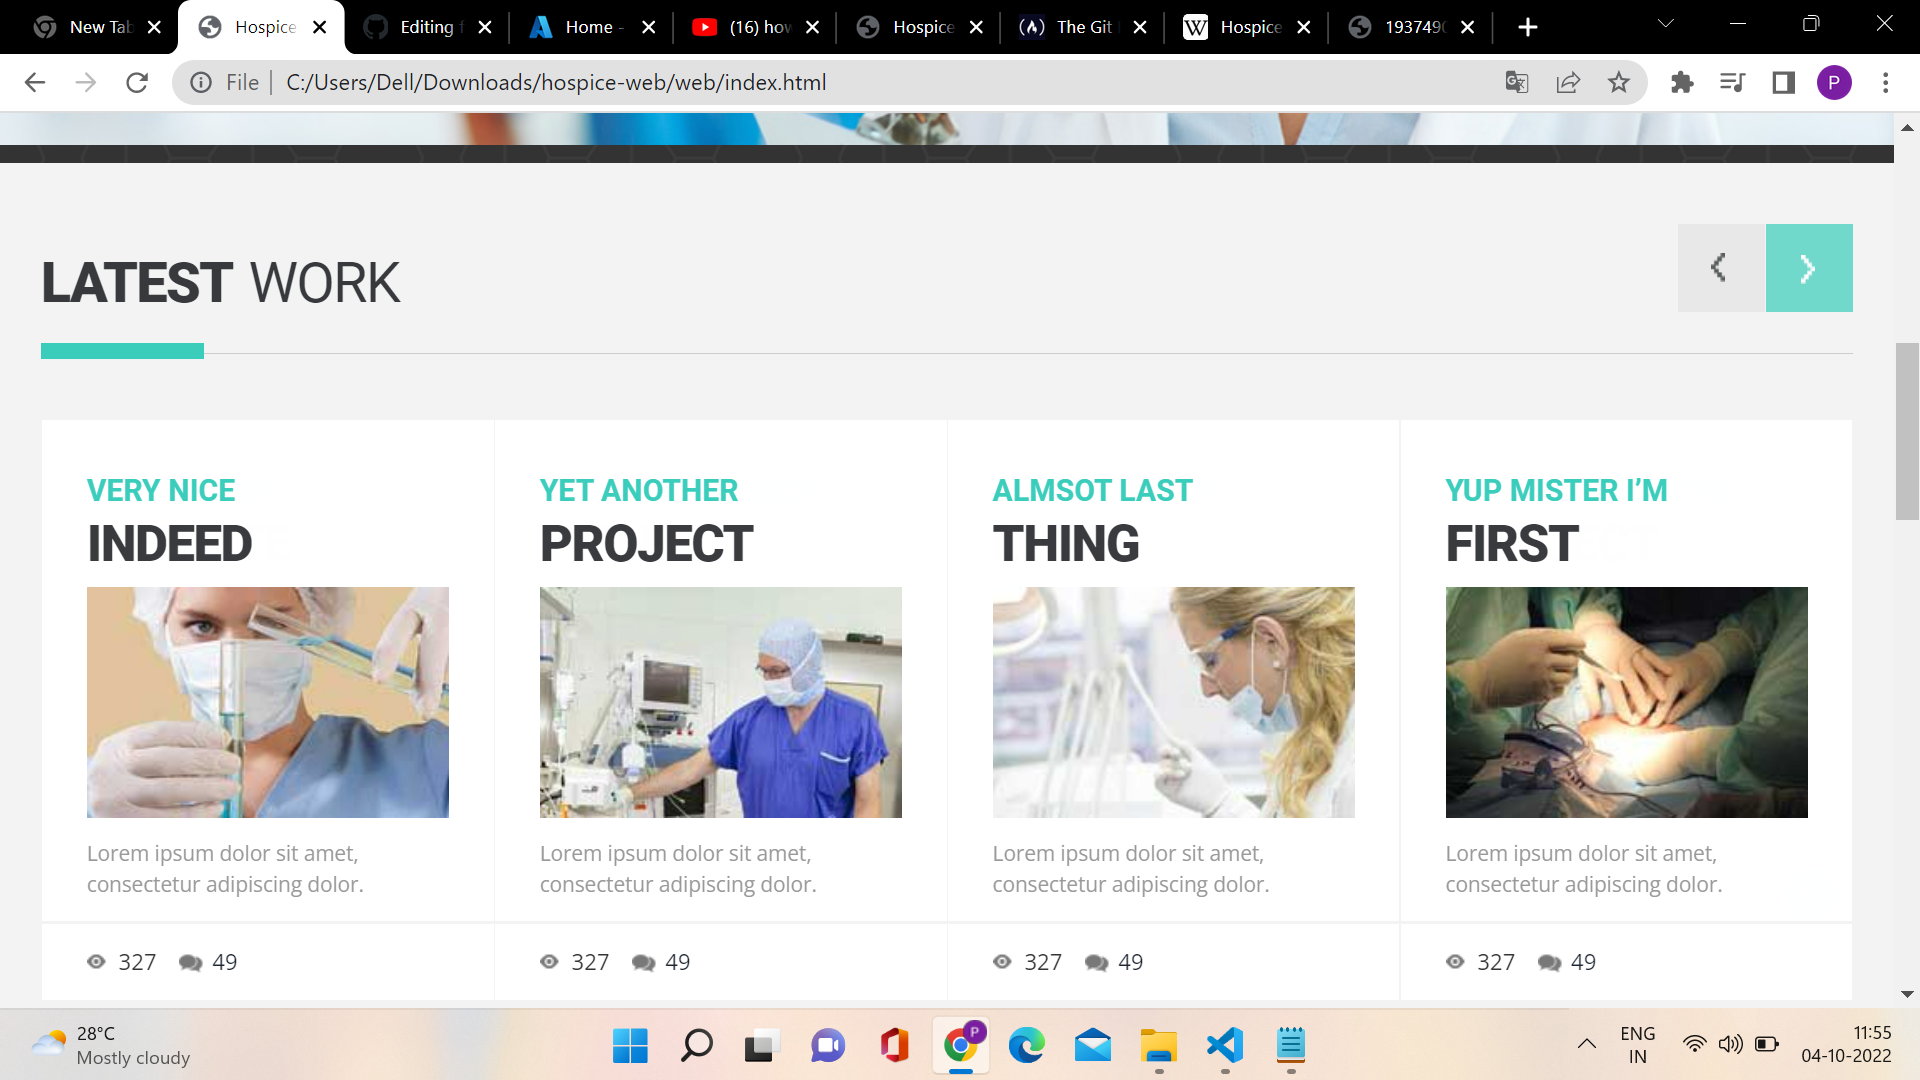The width and height of the screenshot is (1920, 1080).
Task: Open the purple P profile avatar
Action: coord(1834,83)
